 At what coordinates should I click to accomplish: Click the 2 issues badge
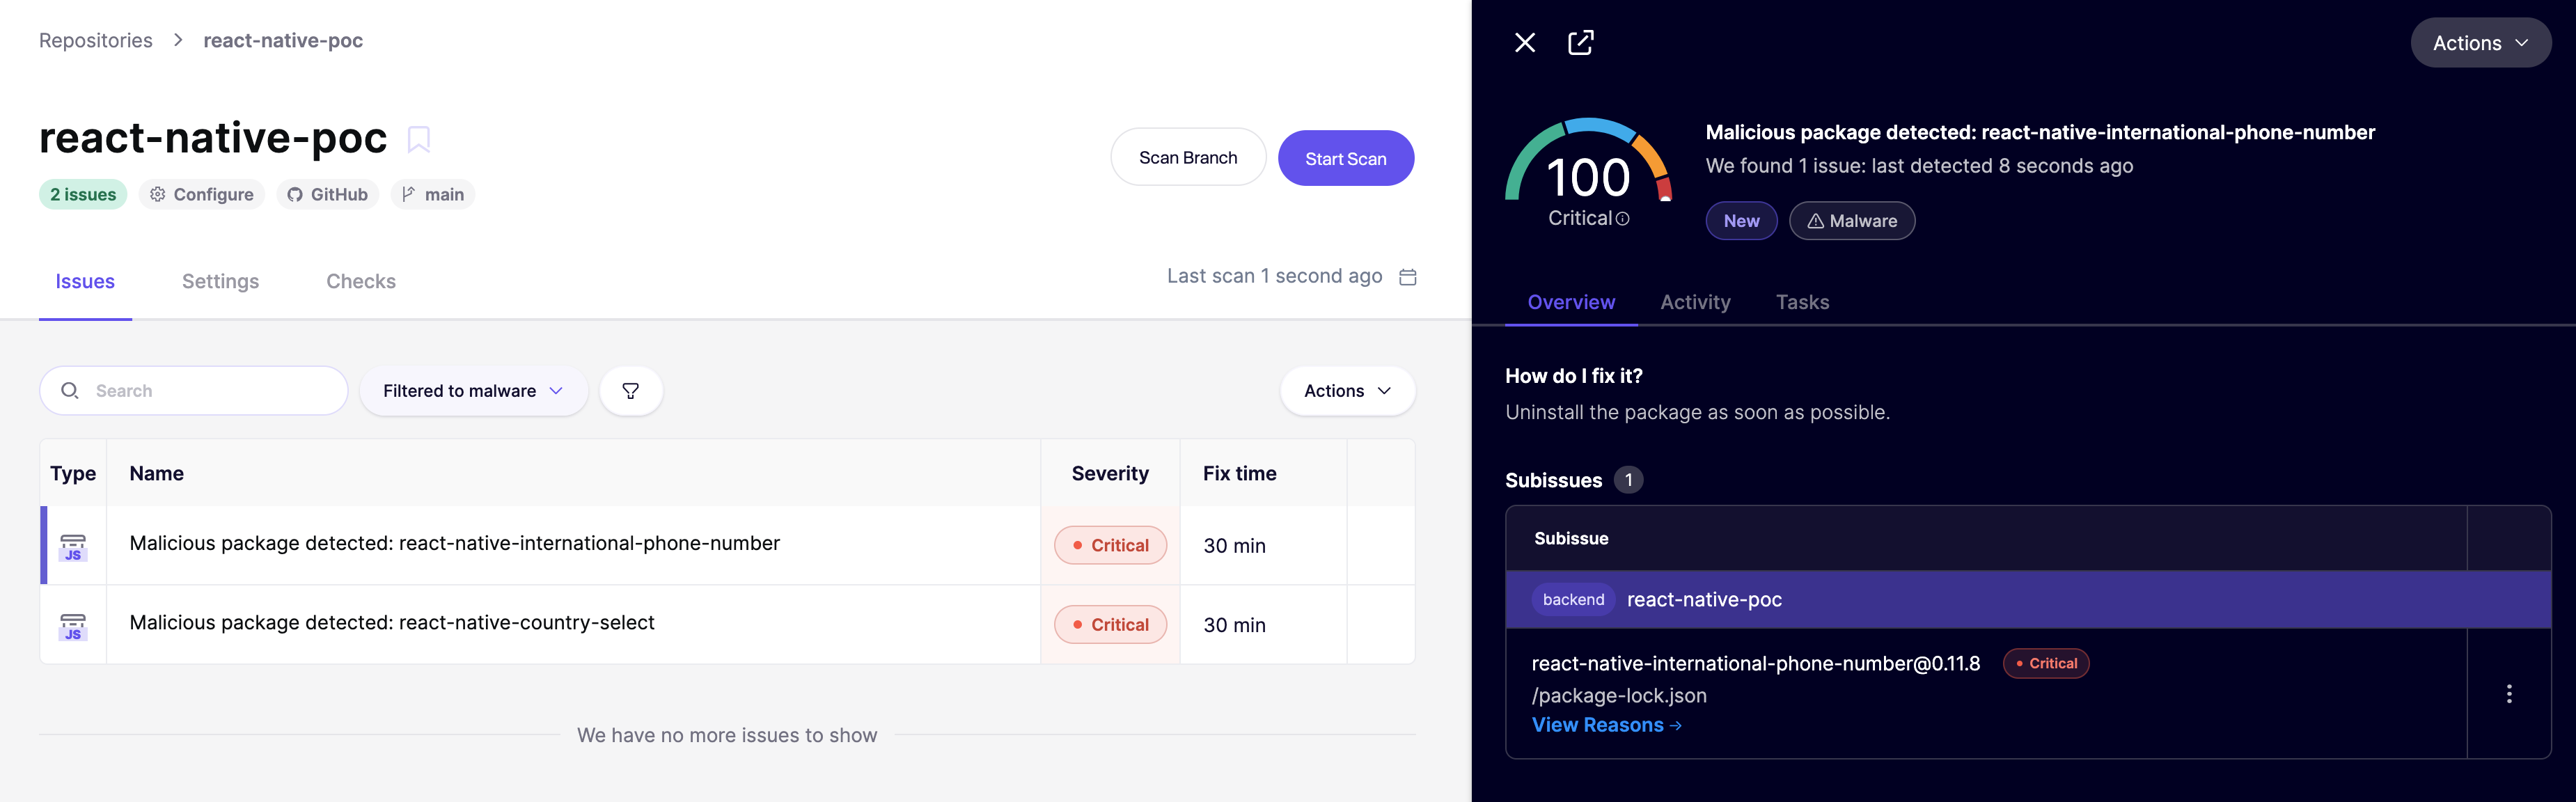[83, 194]
